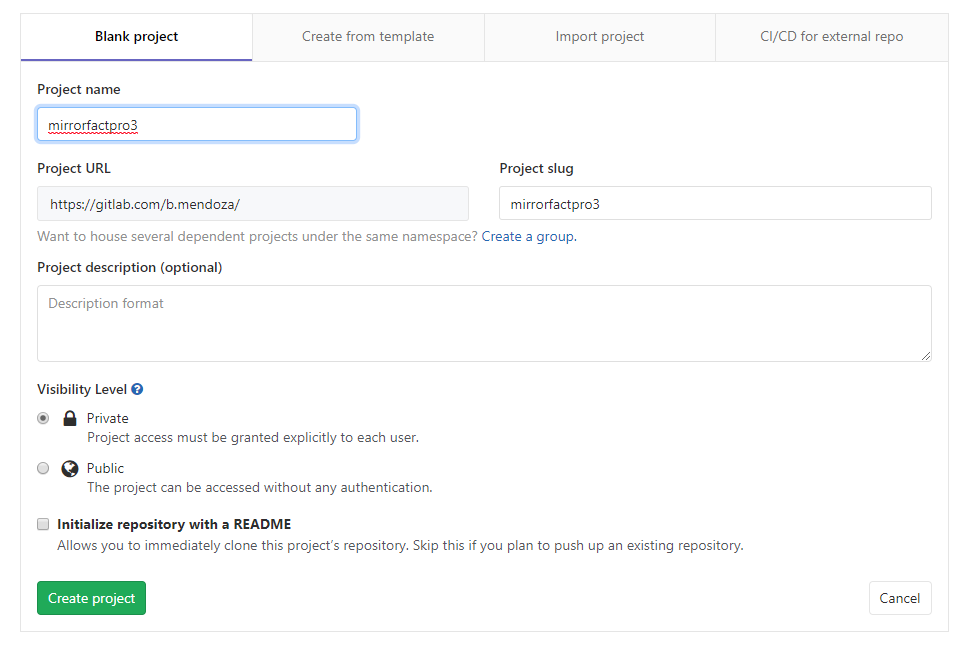The width and height of the screenshot is (964, 645).
Task: Switch to the Blank project tab
Action: (136, 37)
